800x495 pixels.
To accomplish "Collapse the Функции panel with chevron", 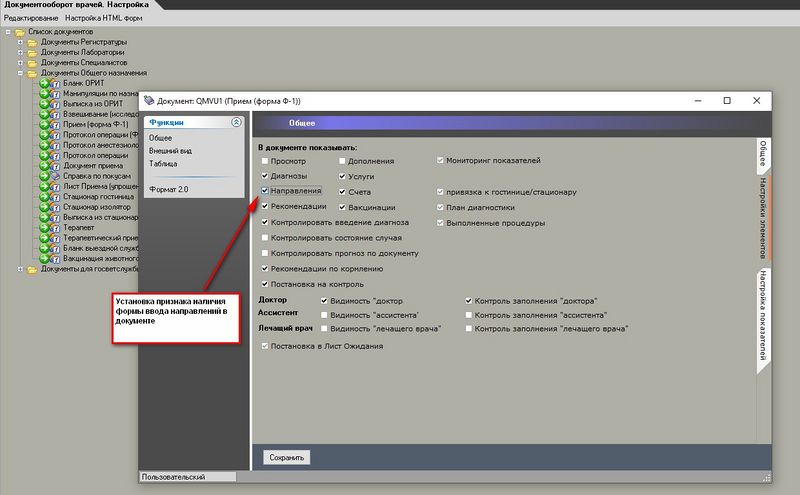I will pyautogui.click(x=236, y=122).
